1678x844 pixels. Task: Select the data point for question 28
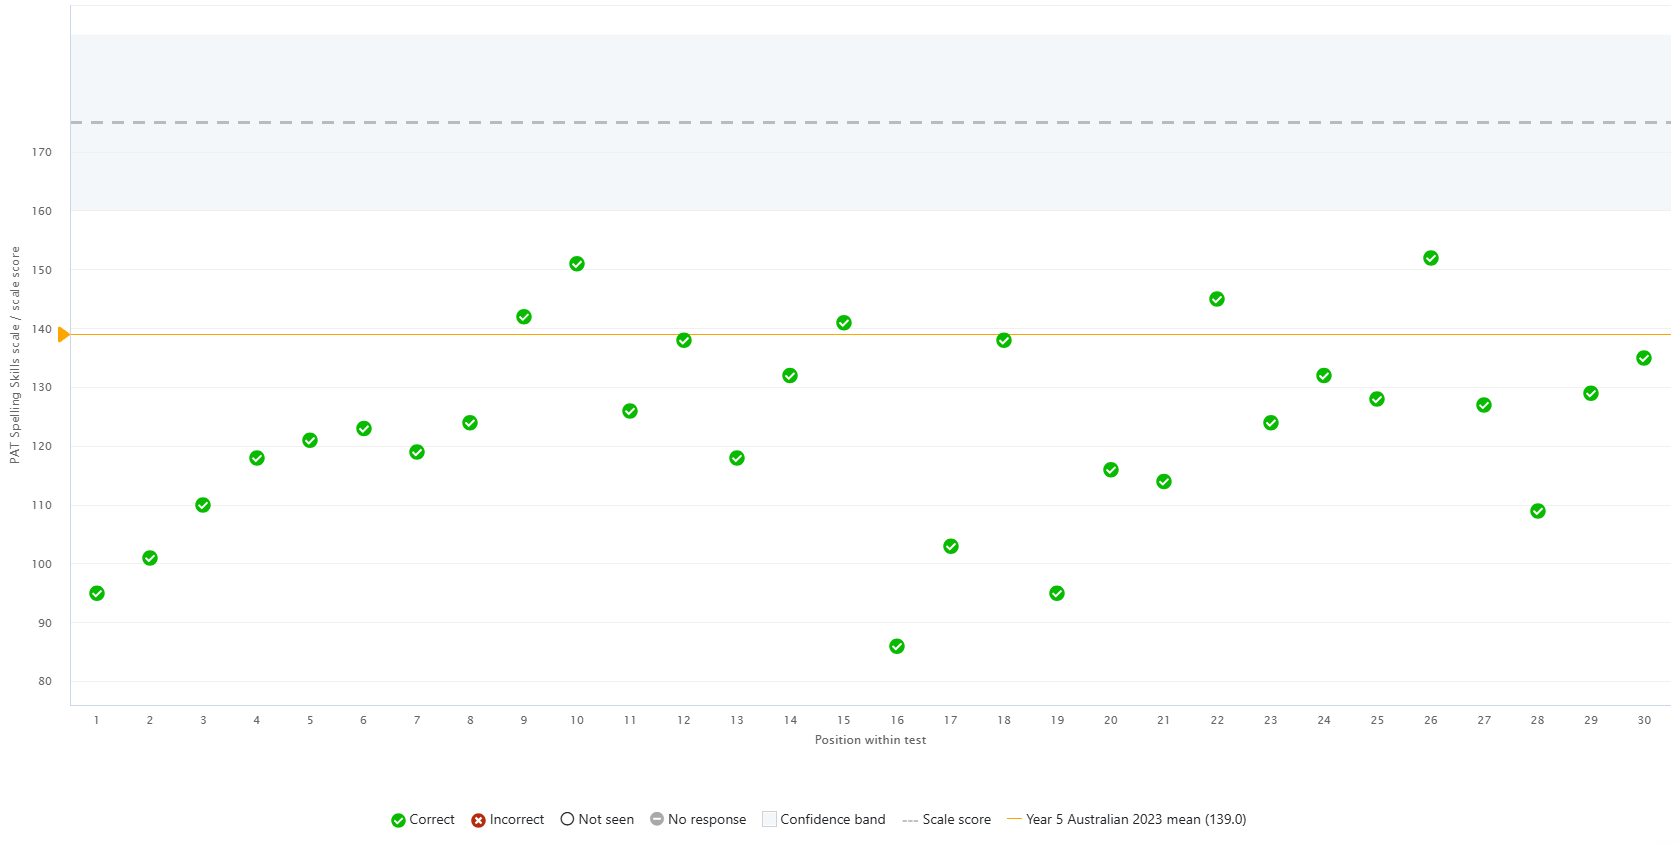pyautogui.click(x=1538, y=511)
